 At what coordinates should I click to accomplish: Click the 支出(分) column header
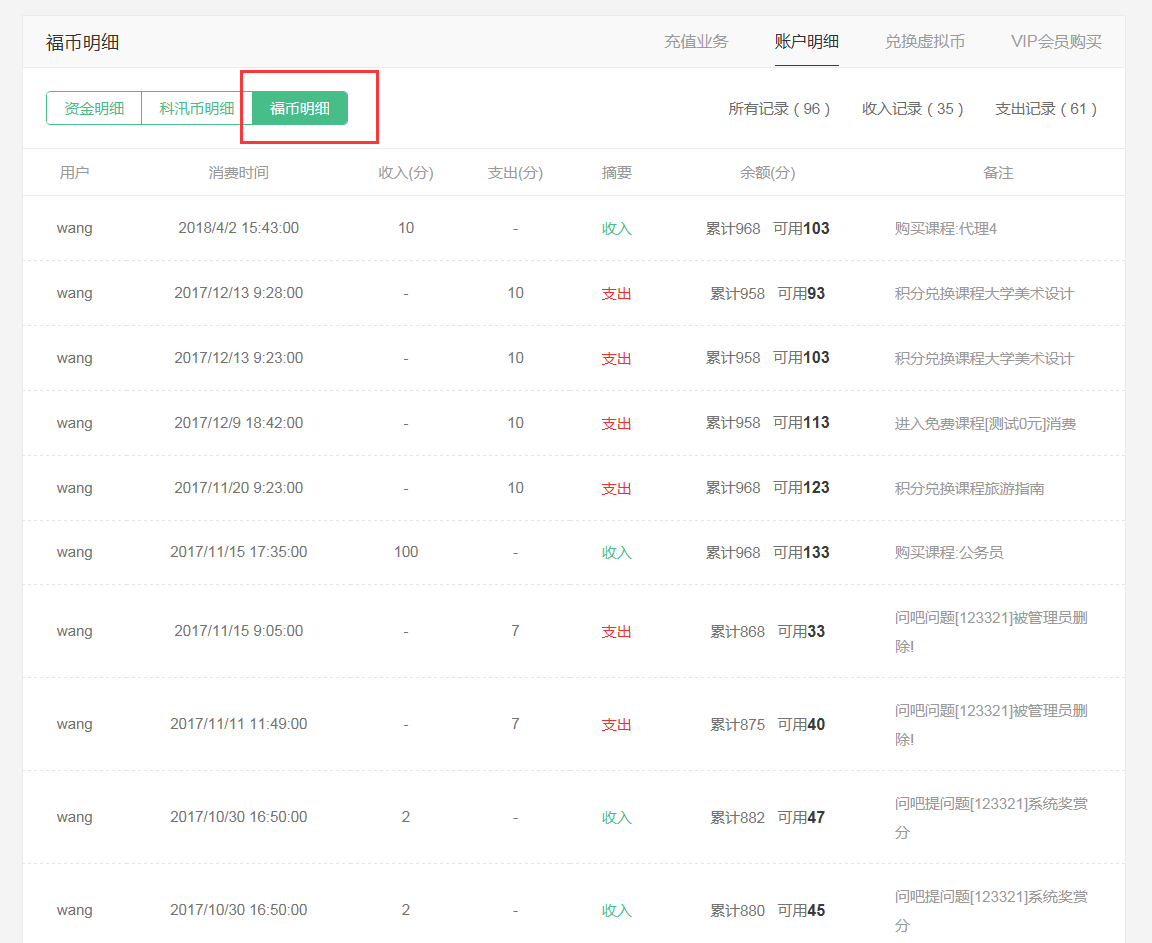[515, 172]
